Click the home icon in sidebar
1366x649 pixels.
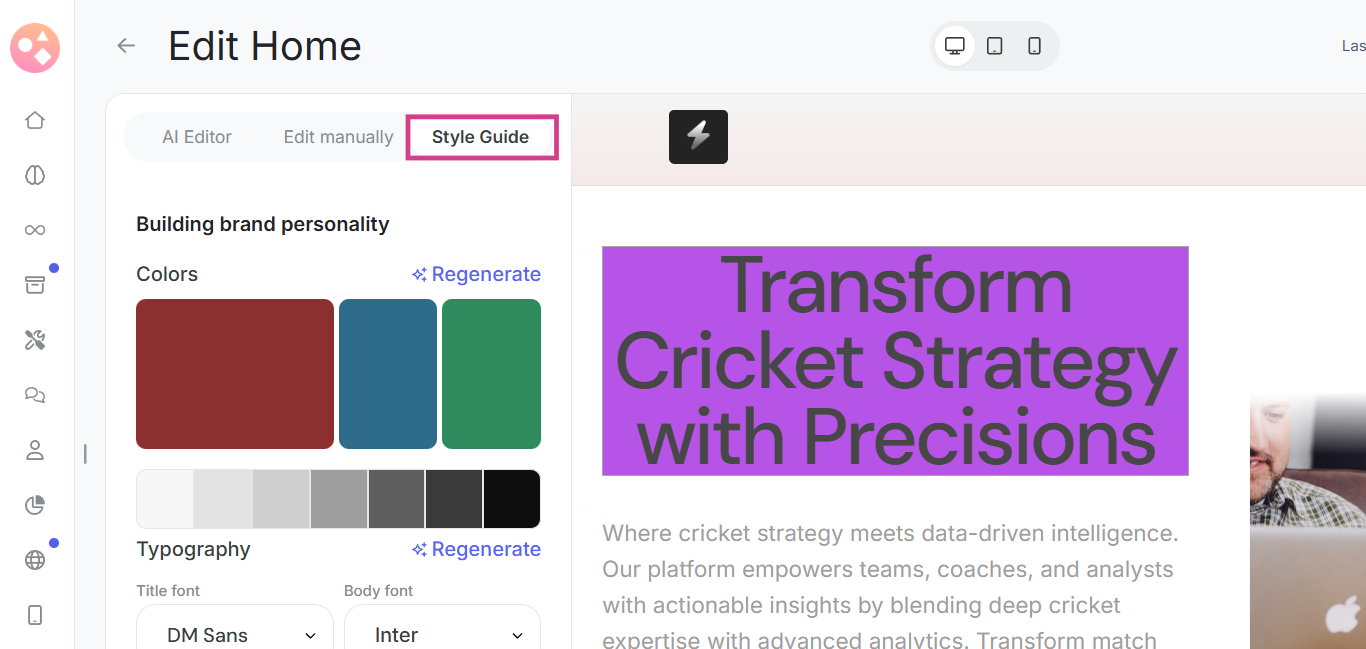pos(35,120)
